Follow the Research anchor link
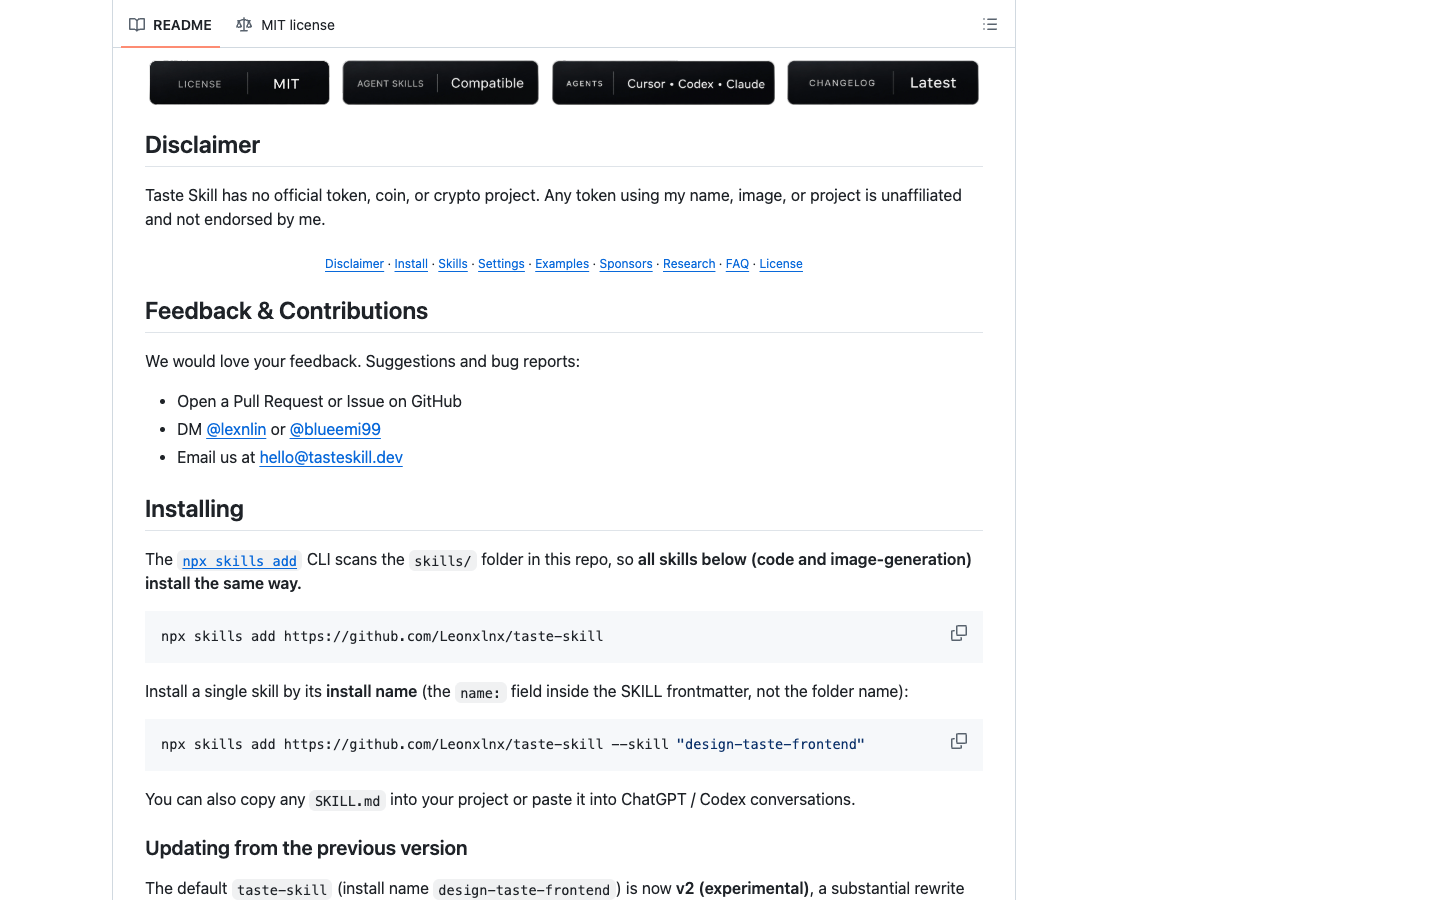 click(x=689, y=264)
